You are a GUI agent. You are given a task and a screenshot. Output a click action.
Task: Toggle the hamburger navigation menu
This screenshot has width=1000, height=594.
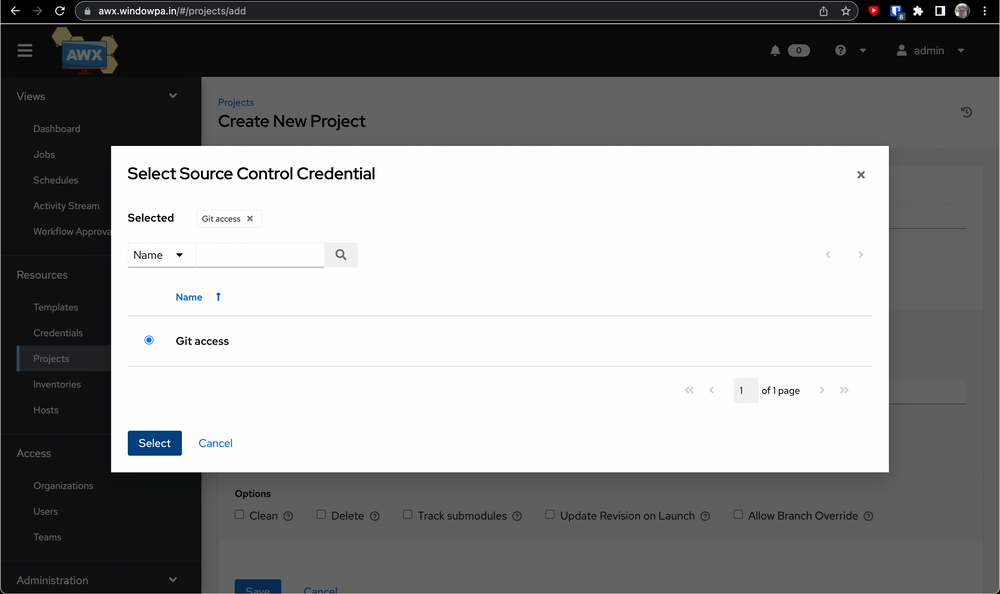pos(25,51)
